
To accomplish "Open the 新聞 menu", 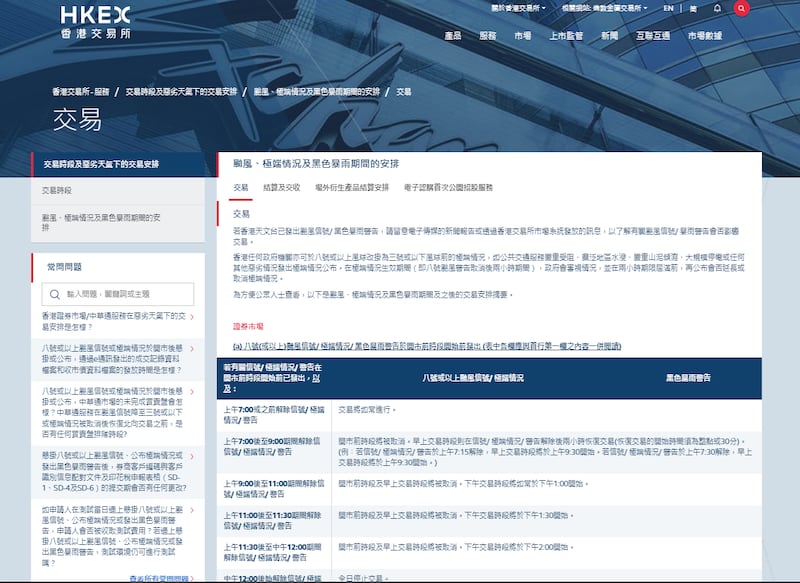I will click(x=609, y=36).
